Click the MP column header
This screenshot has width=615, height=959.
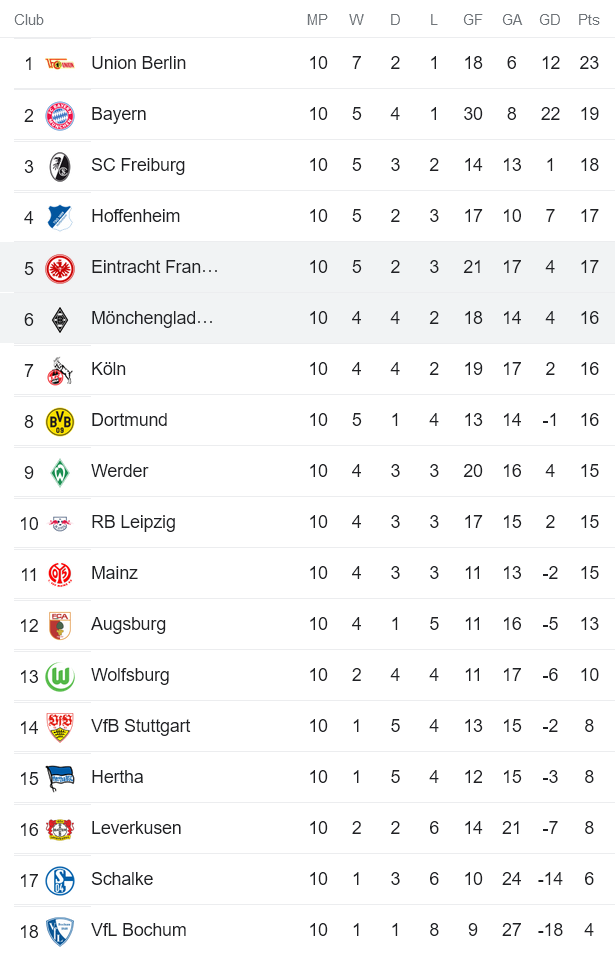click(317, 18)
